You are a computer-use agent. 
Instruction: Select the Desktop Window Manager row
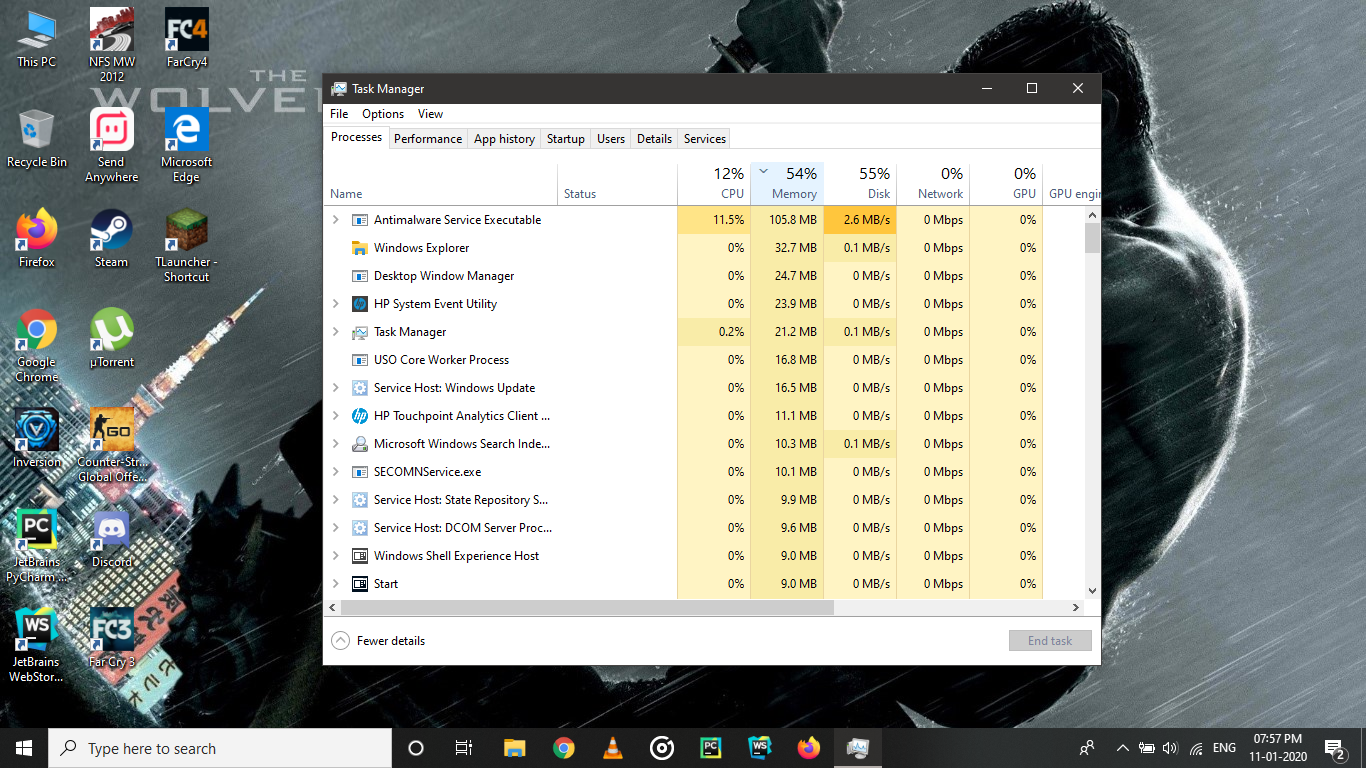pos(704,276)
